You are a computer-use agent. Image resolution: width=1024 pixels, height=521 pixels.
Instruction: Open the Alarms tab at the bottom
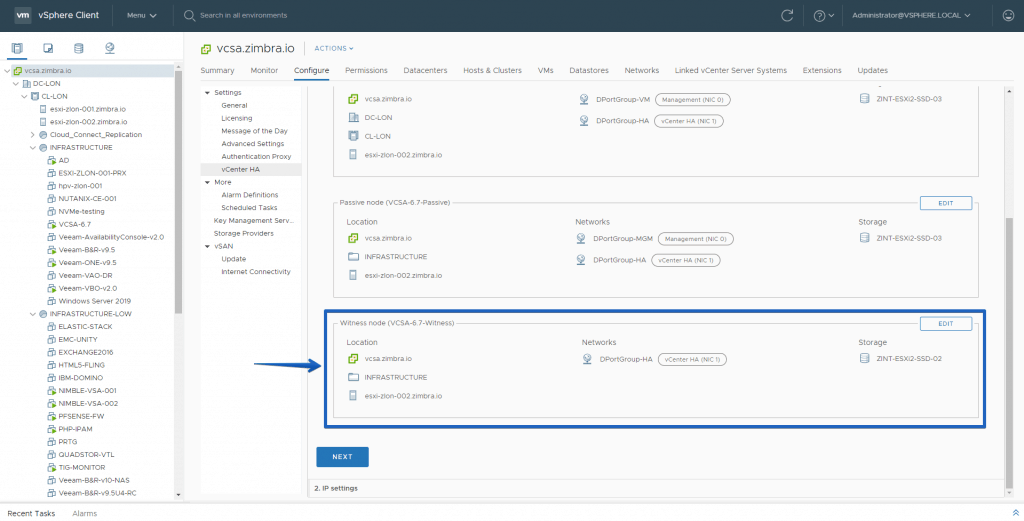(x=85, y=513)
